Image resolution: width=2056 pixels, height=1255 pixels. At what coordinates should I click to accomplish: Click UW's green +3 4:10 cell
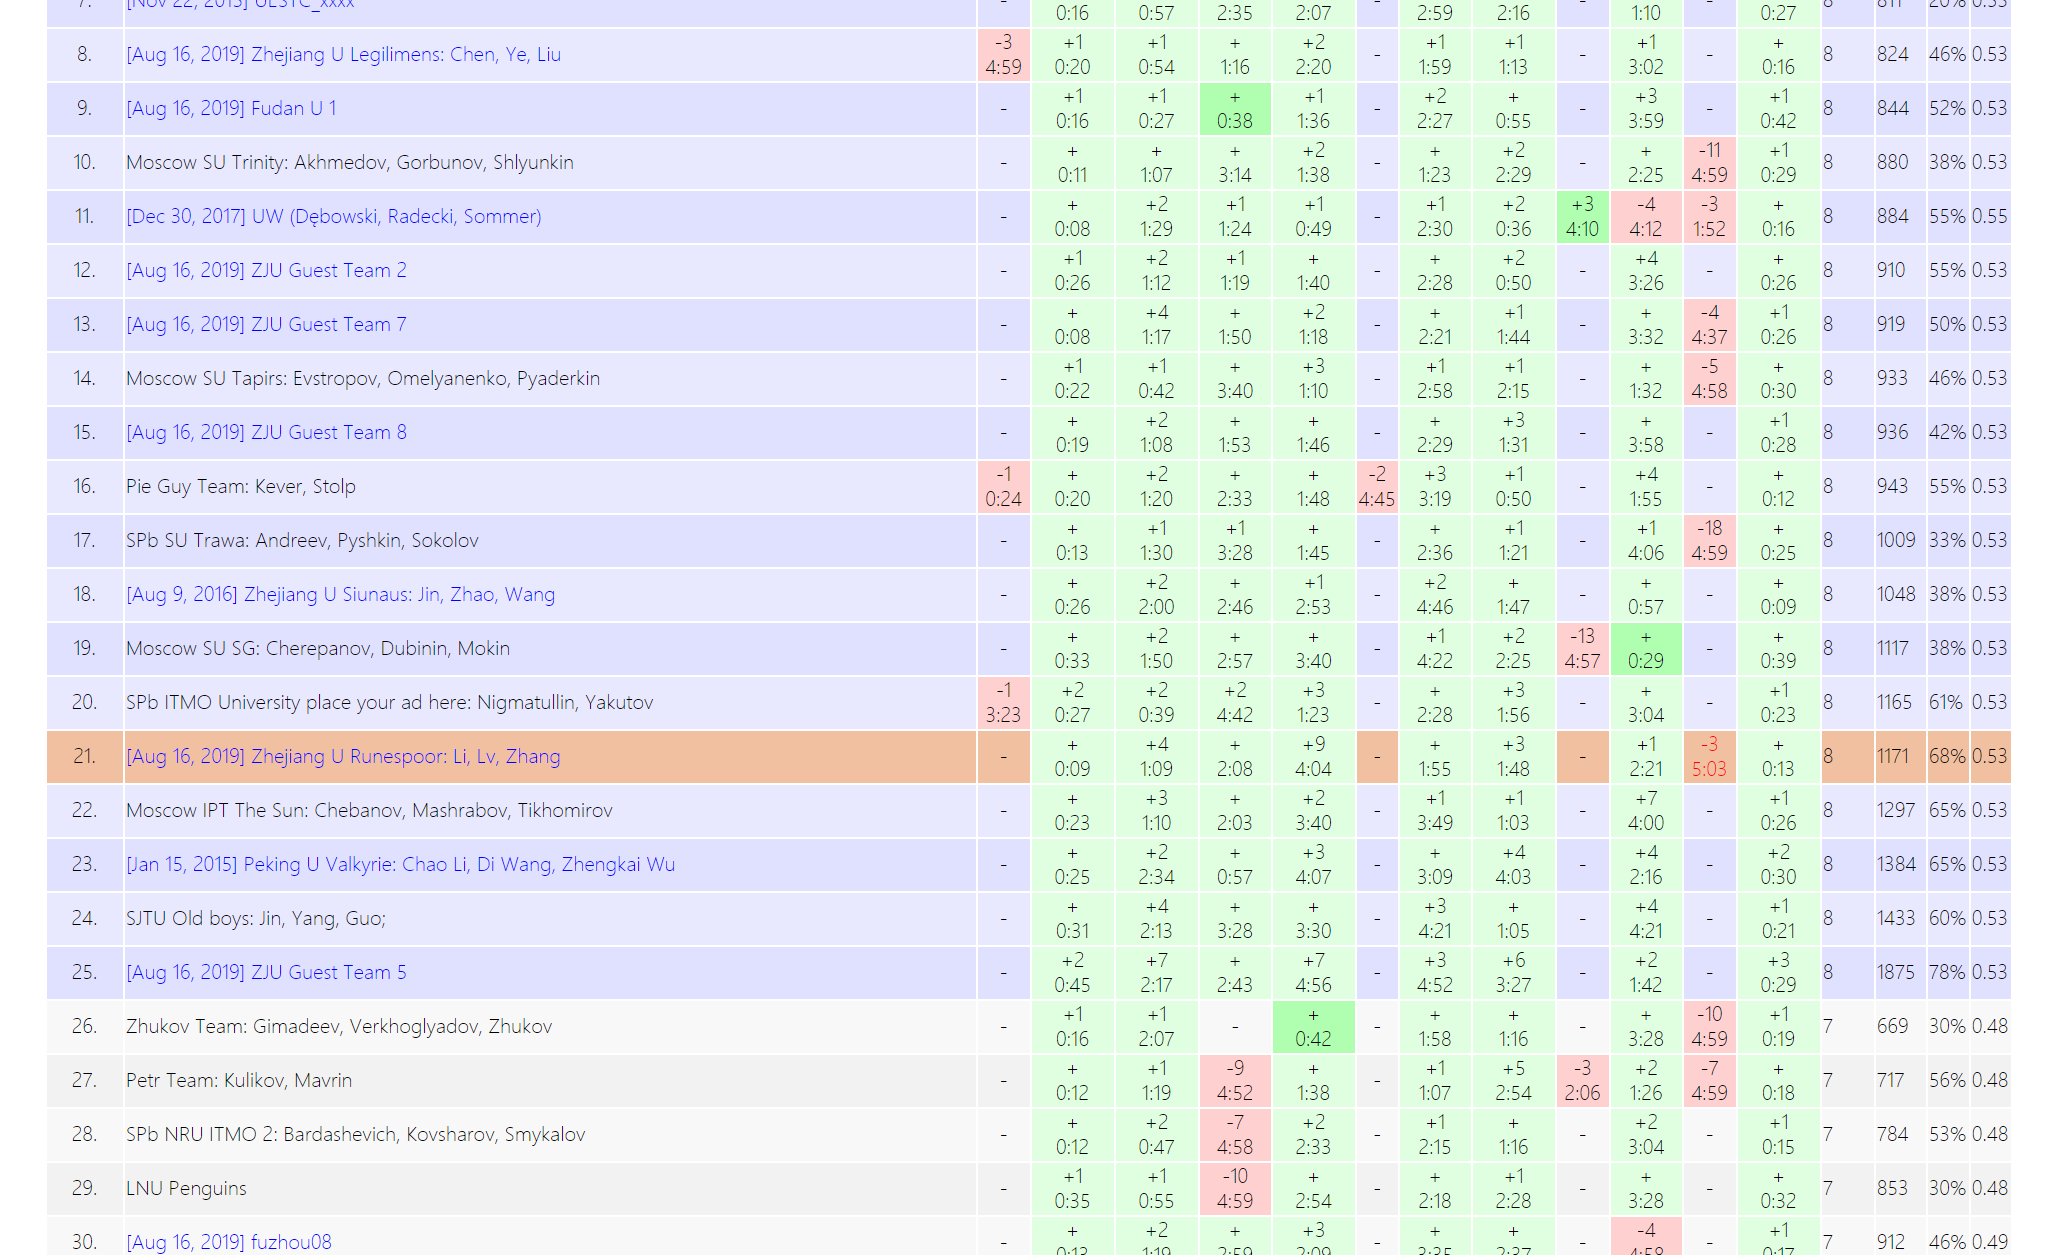pyautogui.click(x=1582, y=217)
